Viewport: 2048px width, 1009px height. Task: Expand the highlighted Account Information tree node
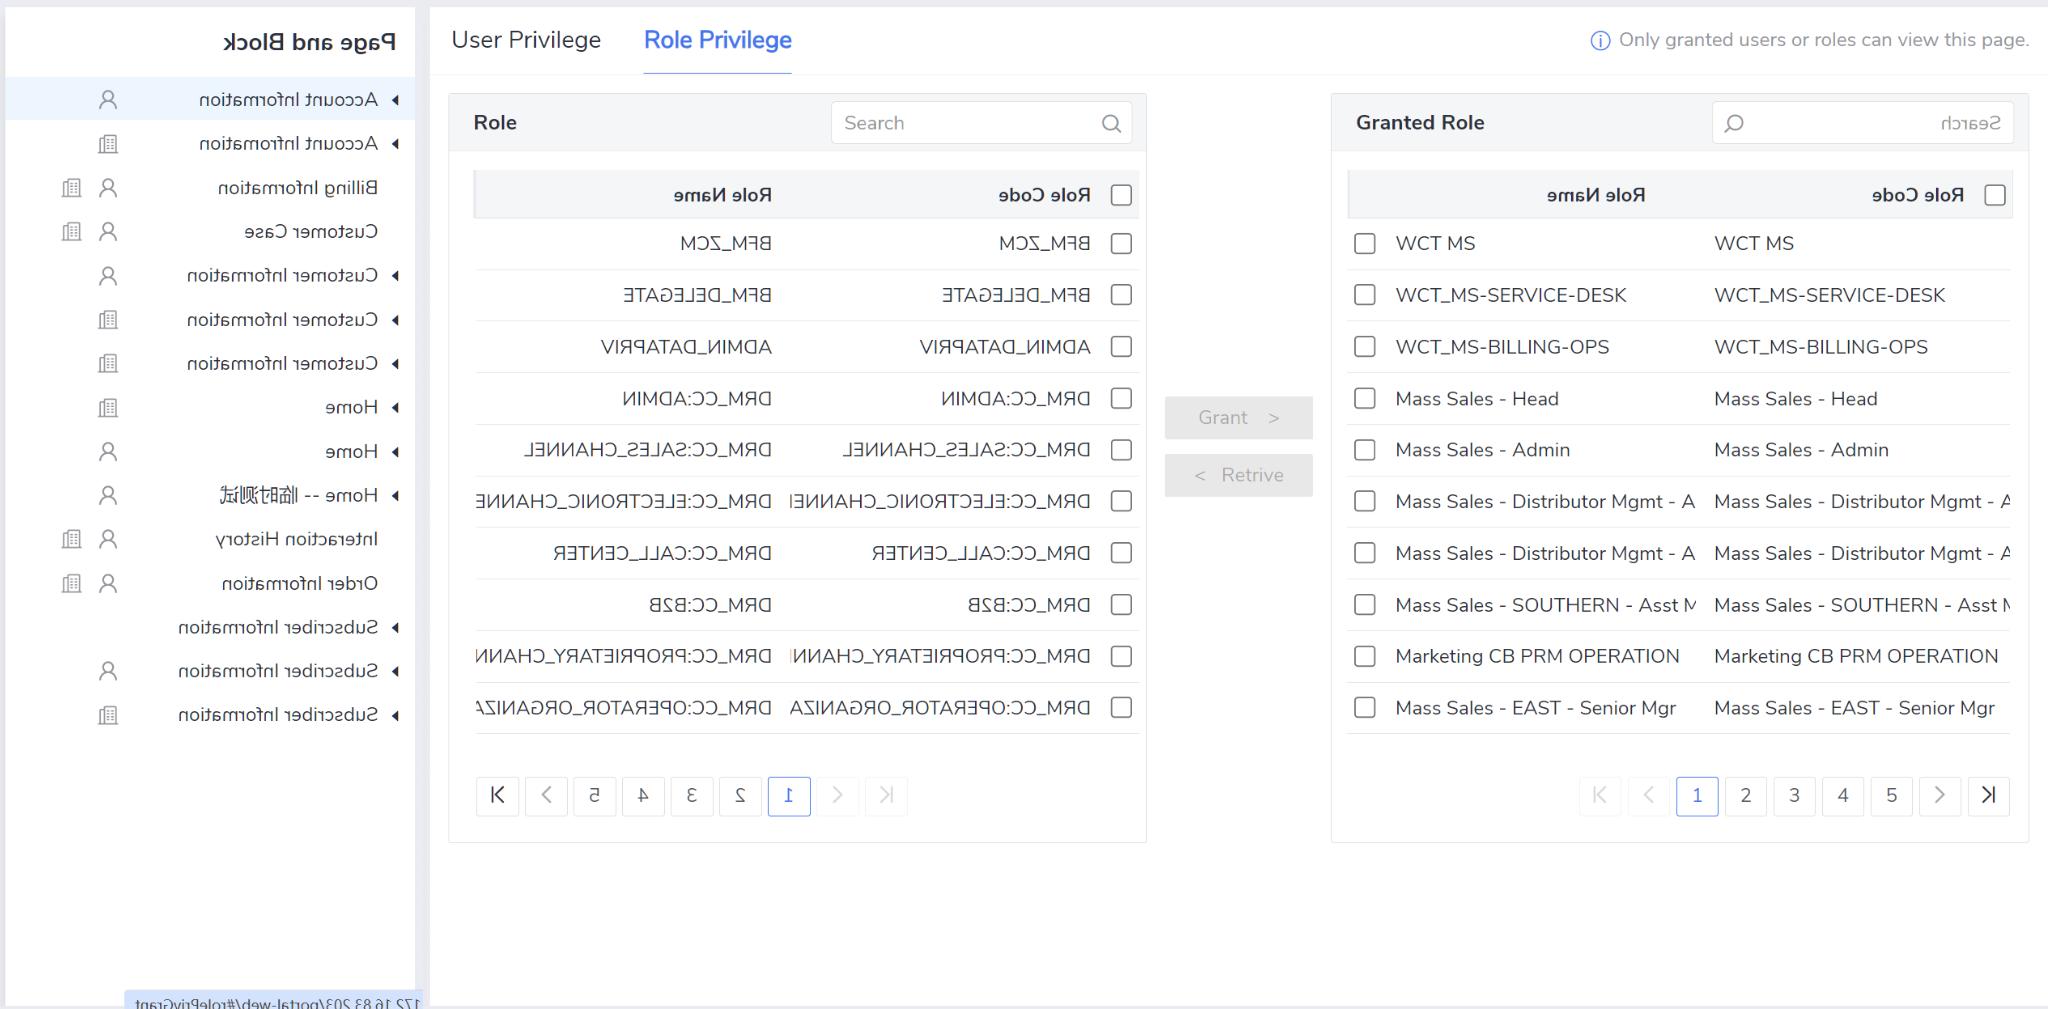(396, 100)
